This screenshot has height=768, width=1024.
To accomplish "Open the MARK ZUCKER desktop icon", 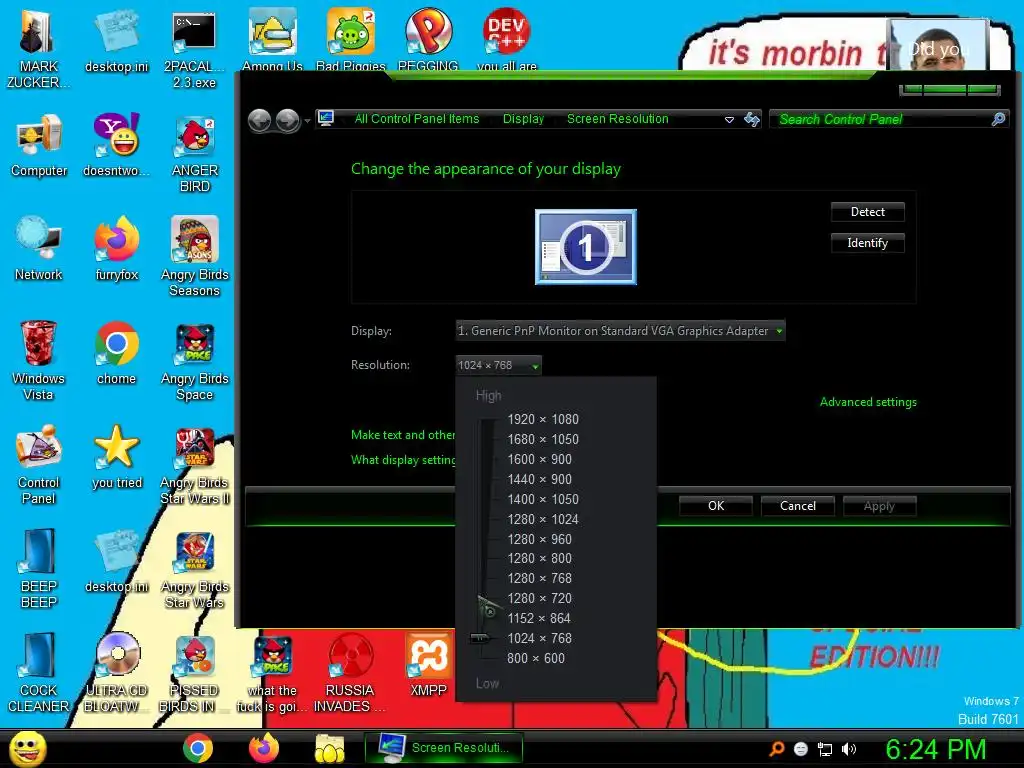I will [38, 49].
